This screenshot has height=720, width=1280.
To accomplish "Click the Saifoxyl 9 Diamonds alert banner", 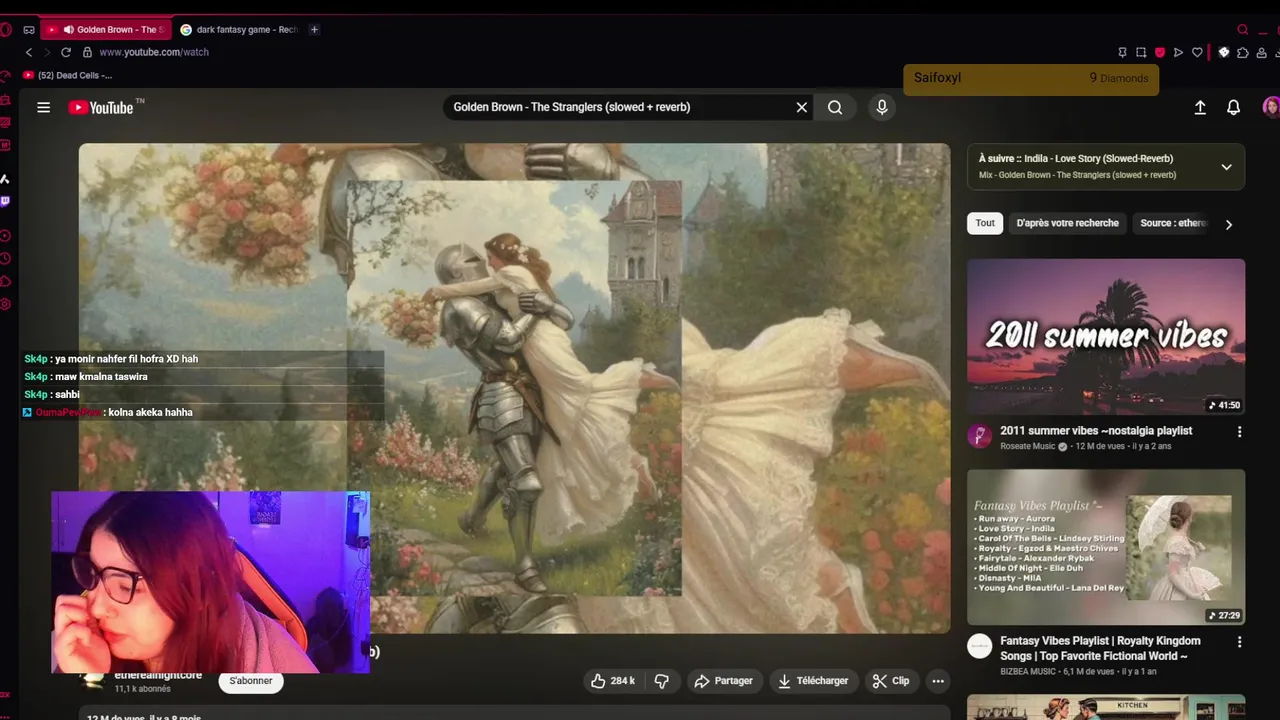I will 1031,78.
